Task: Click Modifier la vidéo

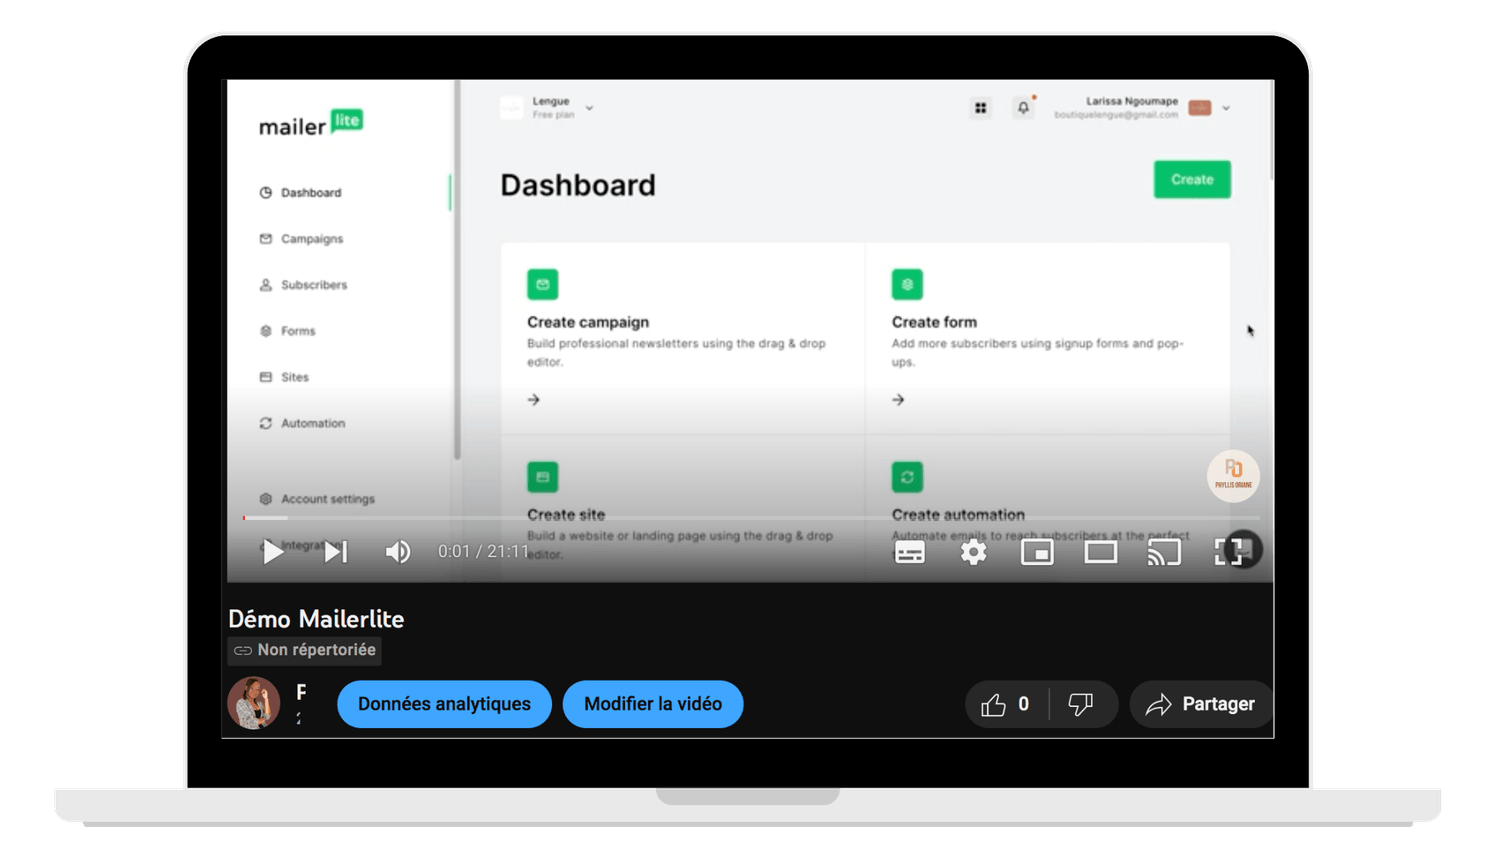Action: [653, 704]
